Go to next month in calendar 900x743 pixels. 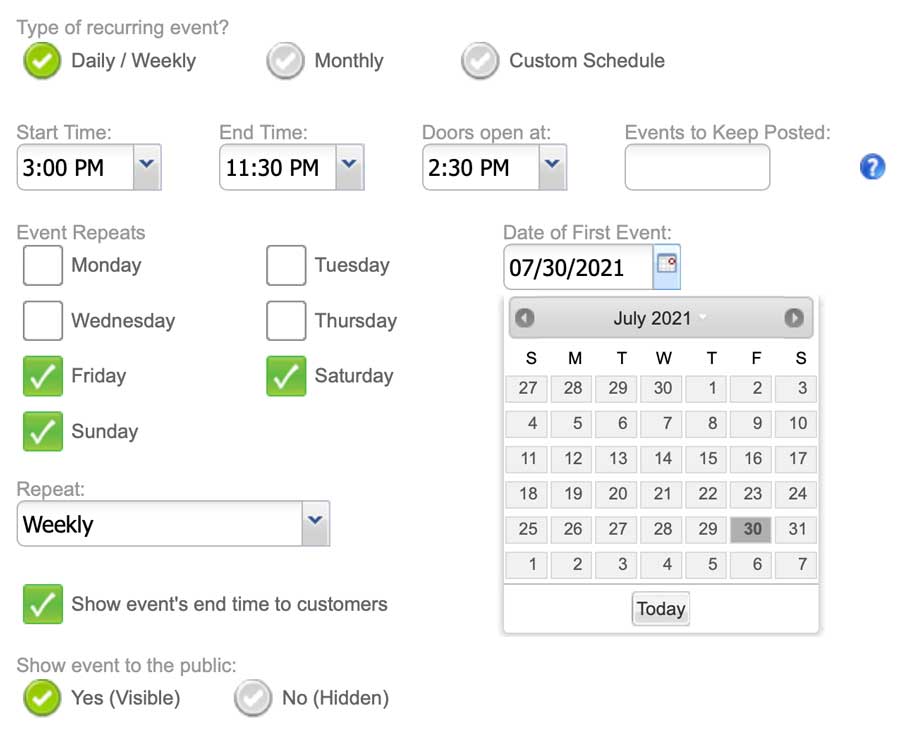794,318
